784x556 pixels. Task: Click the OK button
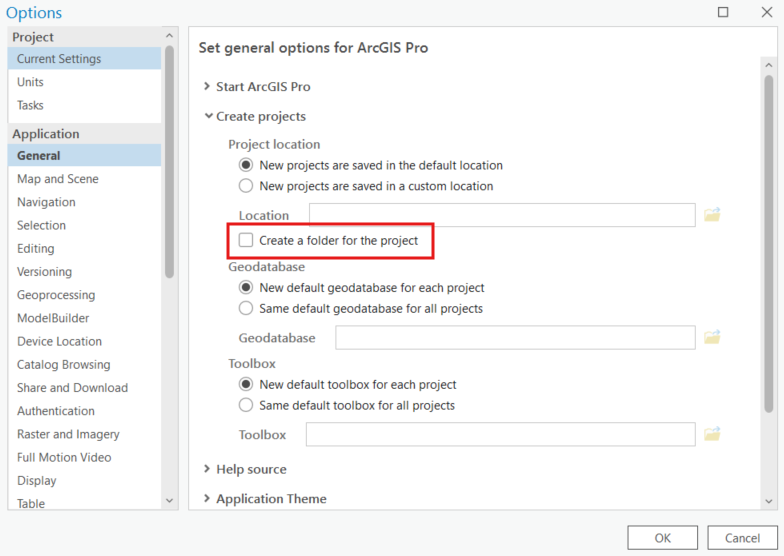pyautogui.click(x=662, y=538)
